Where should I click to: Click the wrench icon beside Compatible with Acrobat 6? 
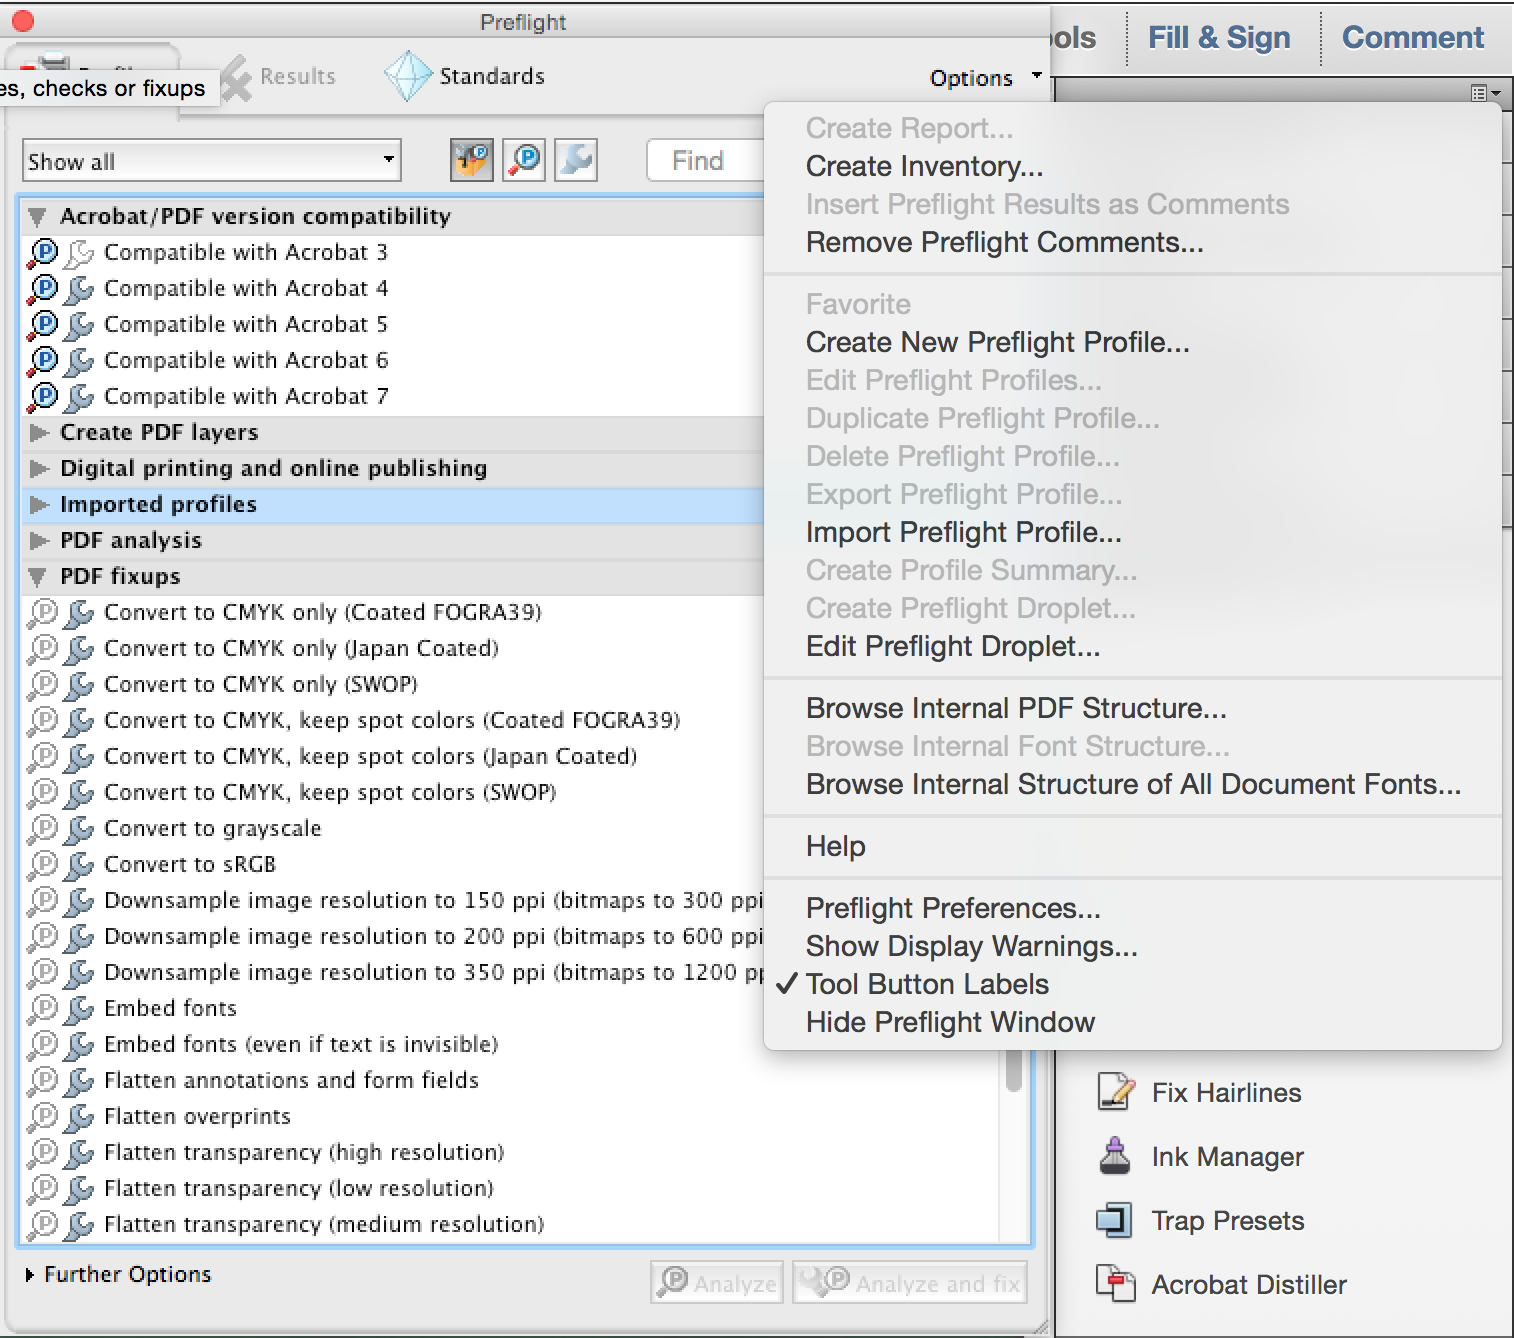[x=78, y=361]
